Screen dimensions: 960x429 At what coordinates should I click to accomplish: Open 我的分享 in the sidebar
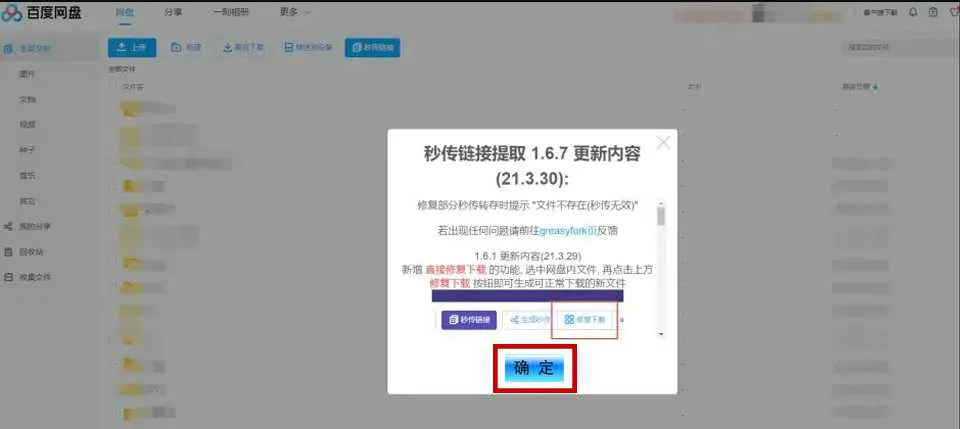pos(34,227)
